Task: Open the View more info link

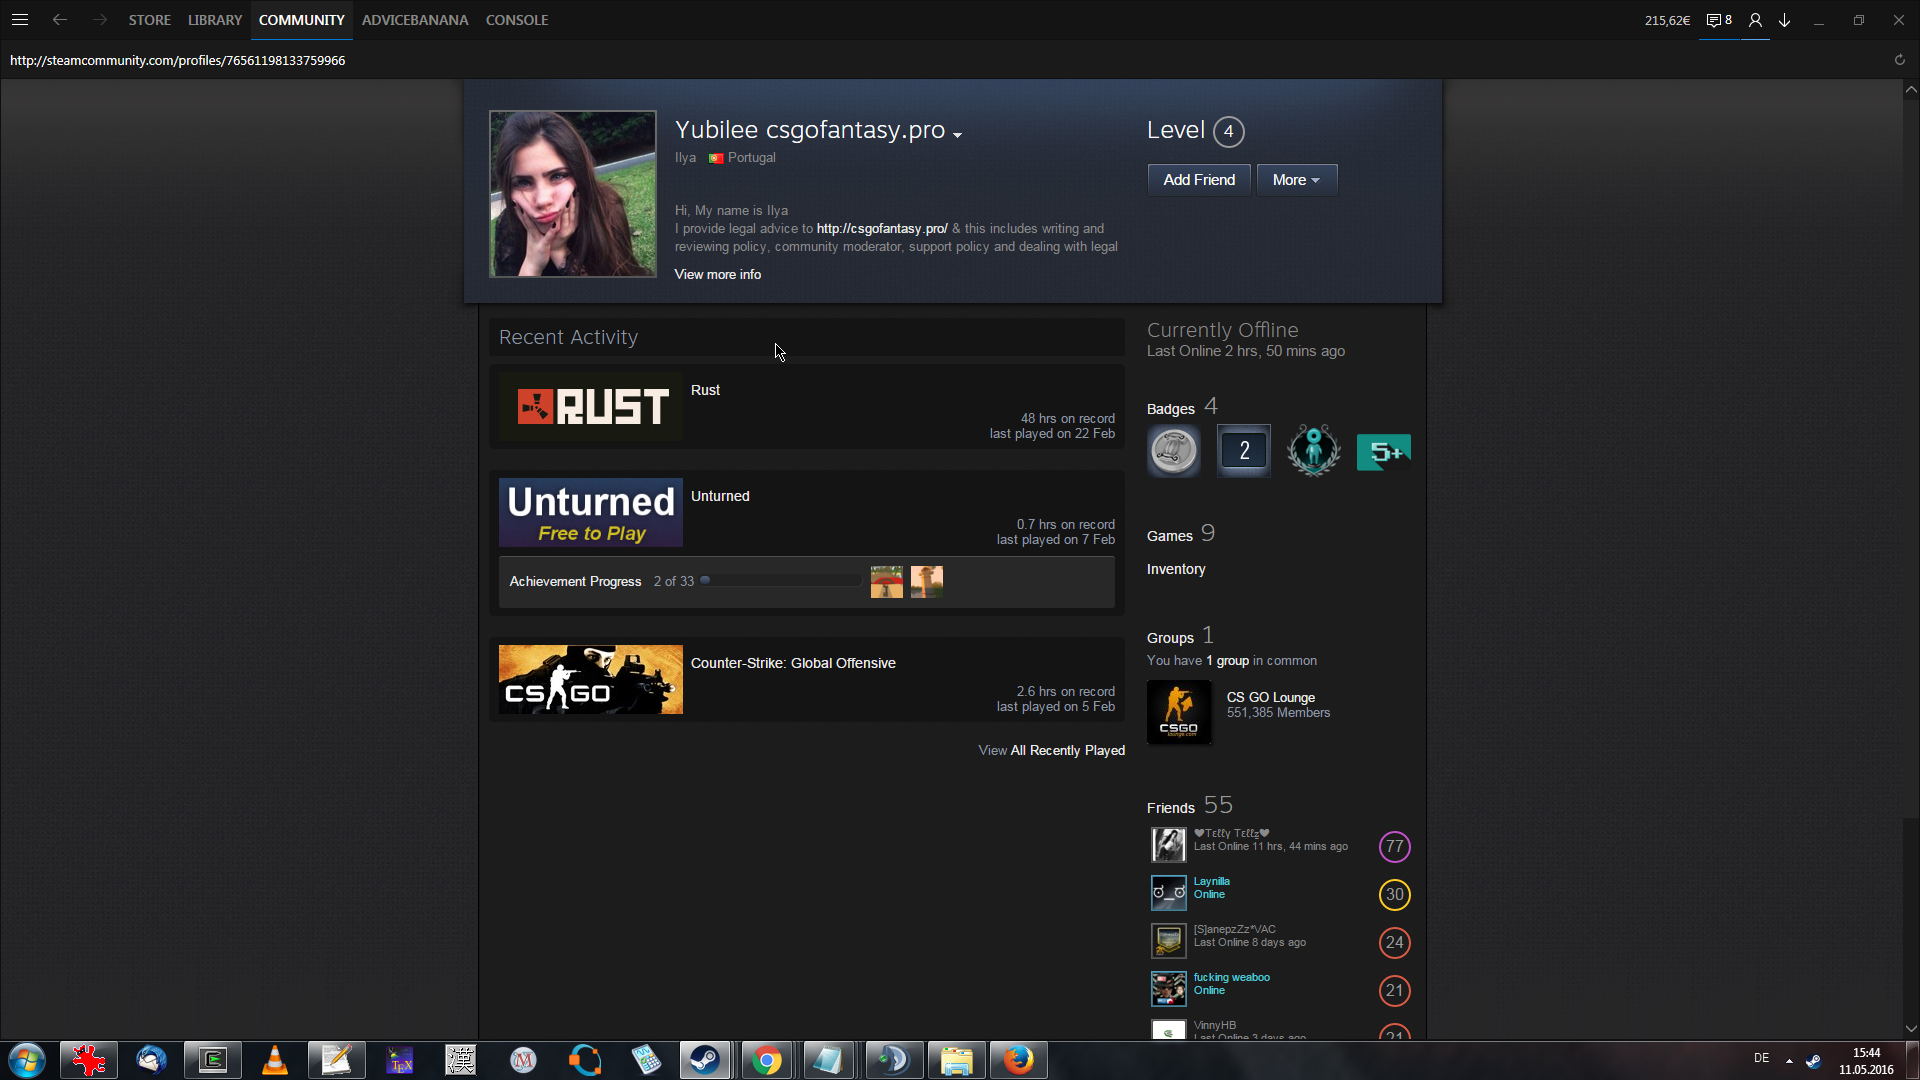Action: pyautogui.click(x=717, y=274)
